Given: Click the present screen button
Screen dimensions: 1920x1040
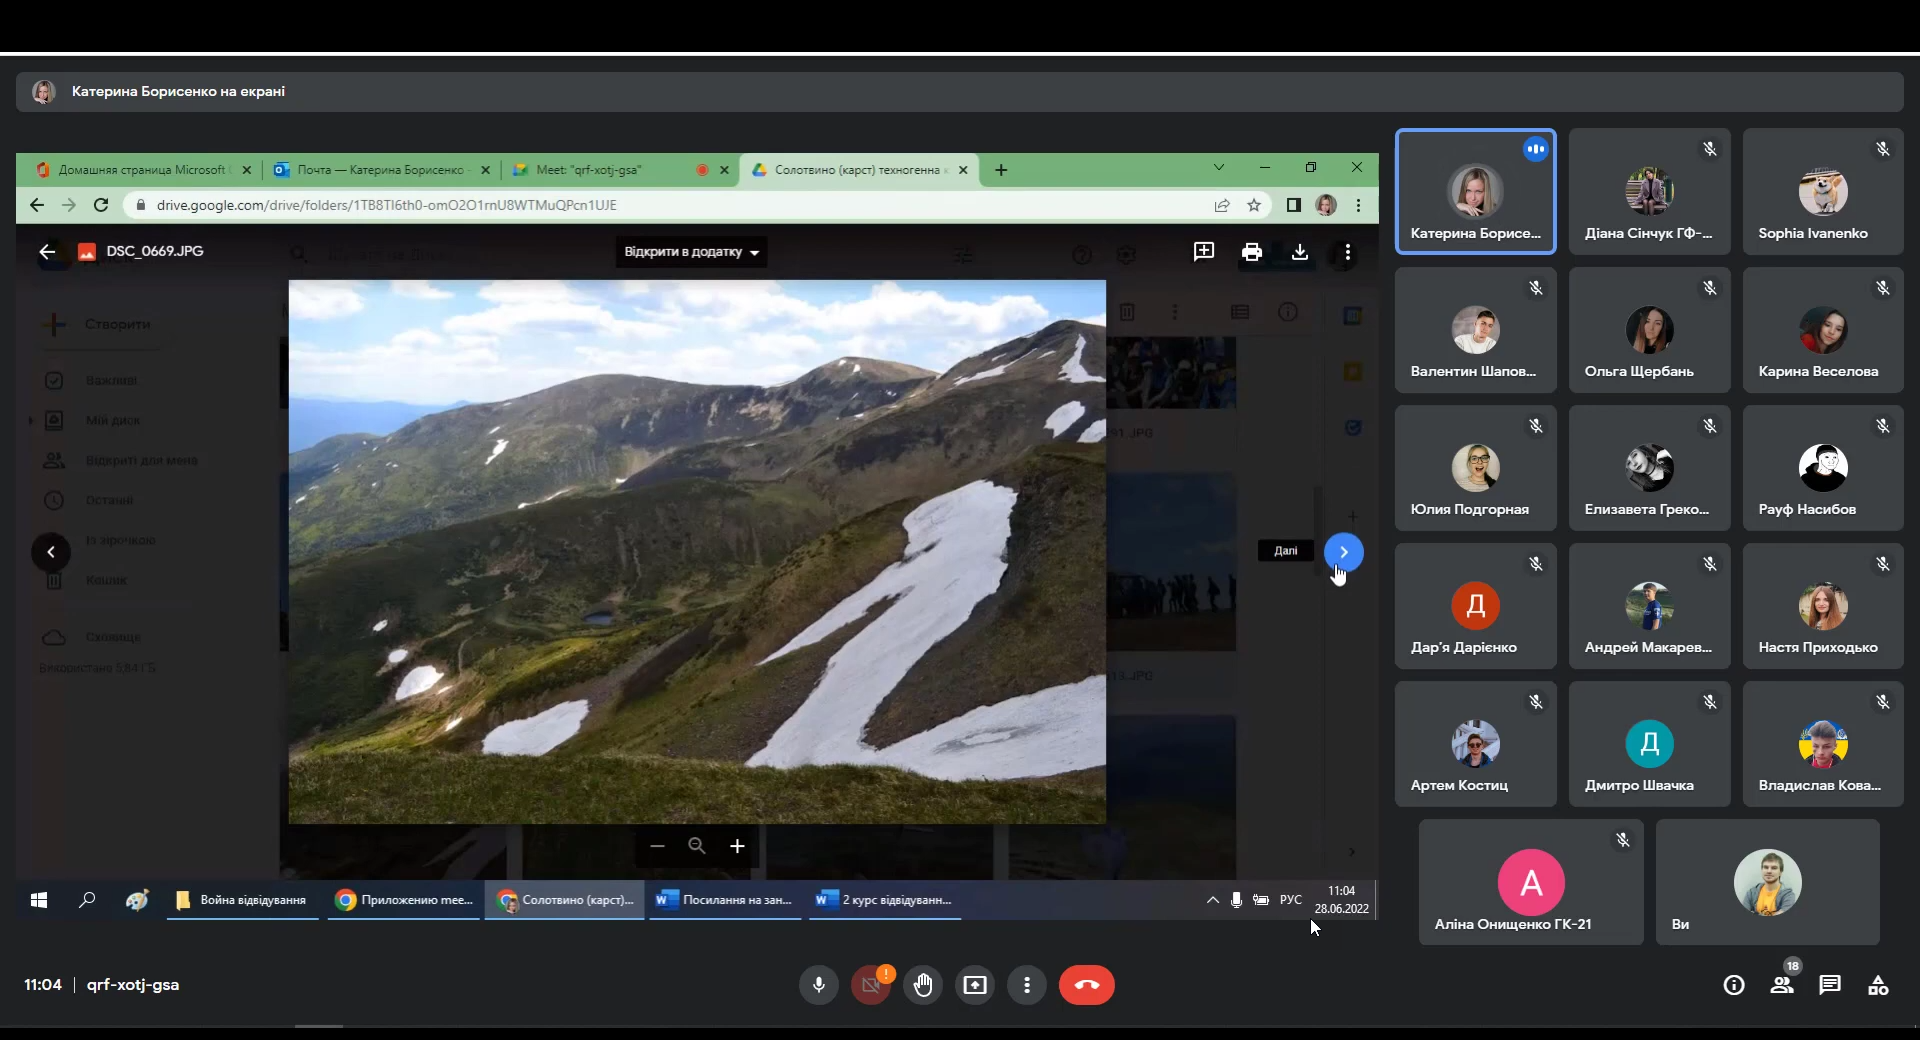Looking at the screenshot, I should point(975,985).
